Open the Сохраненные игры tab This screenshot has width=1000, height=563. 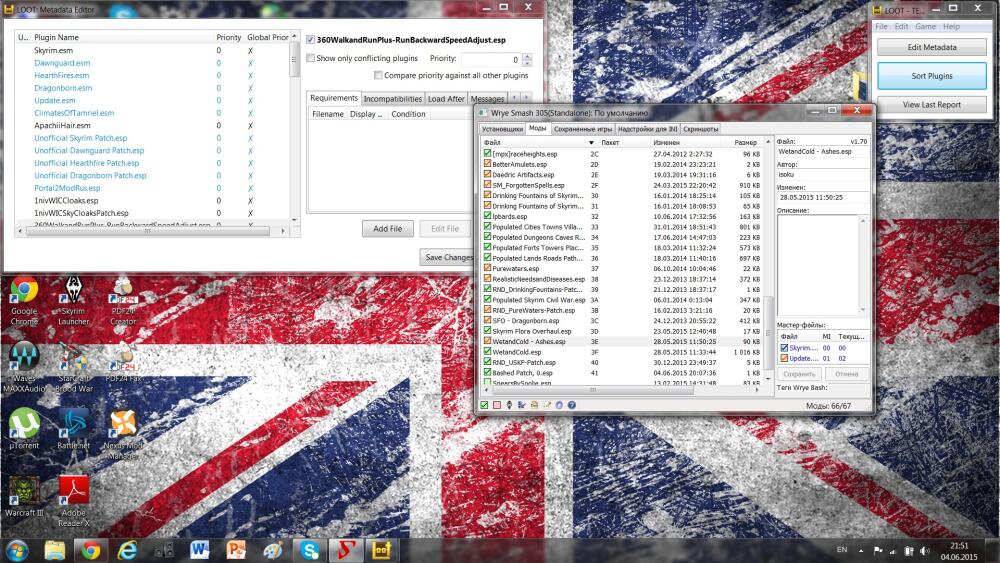(582, 129)
